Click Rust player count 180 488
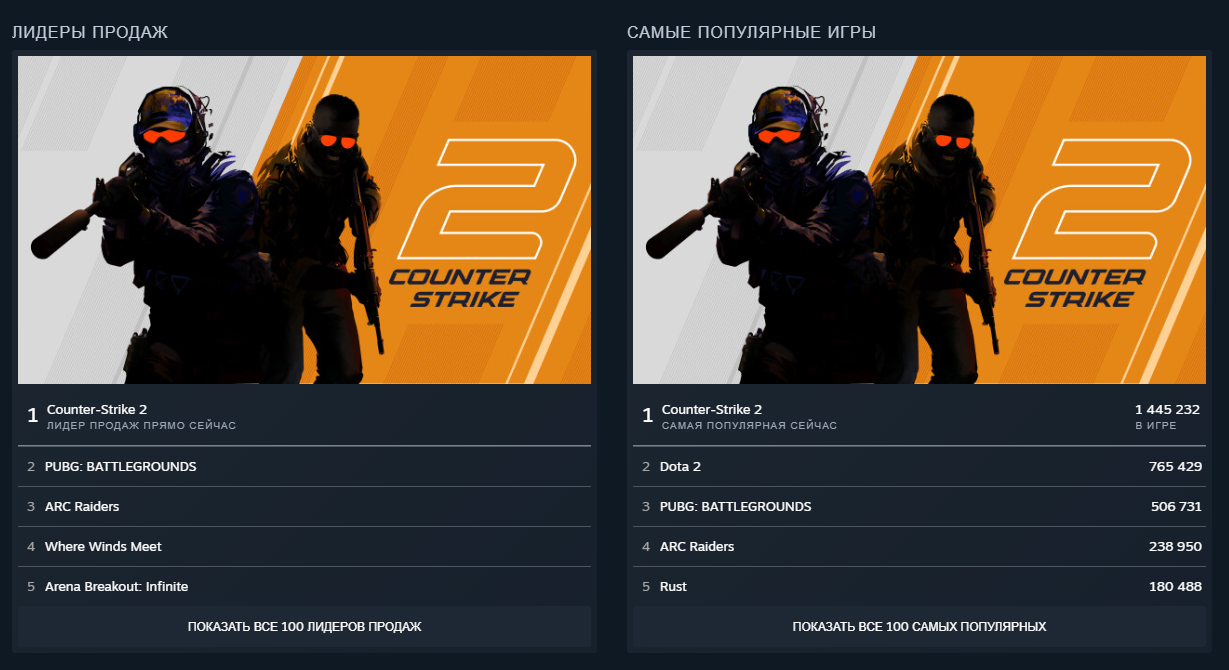 pos(1176,587)
